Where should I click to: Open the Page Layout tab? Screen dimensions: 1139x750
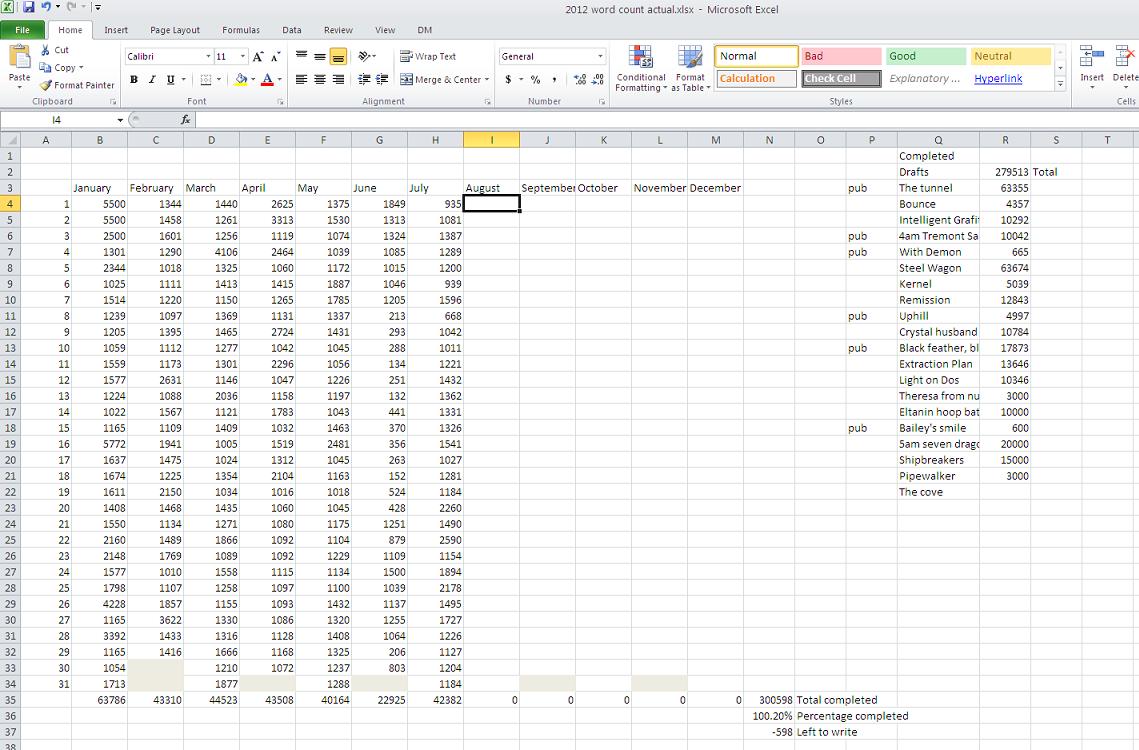pos(175,30)
